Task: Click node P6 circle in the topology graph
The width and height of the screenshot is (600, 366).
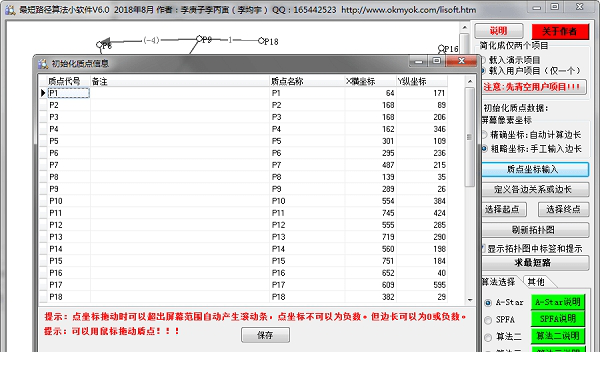Action: [99, 45]
